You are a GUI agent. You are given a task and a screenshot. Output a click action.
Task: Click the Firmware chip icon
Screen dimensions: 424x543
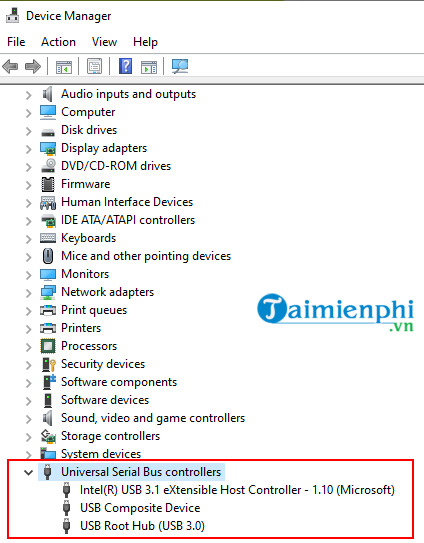pyautogui.click(x=48, y=184)
